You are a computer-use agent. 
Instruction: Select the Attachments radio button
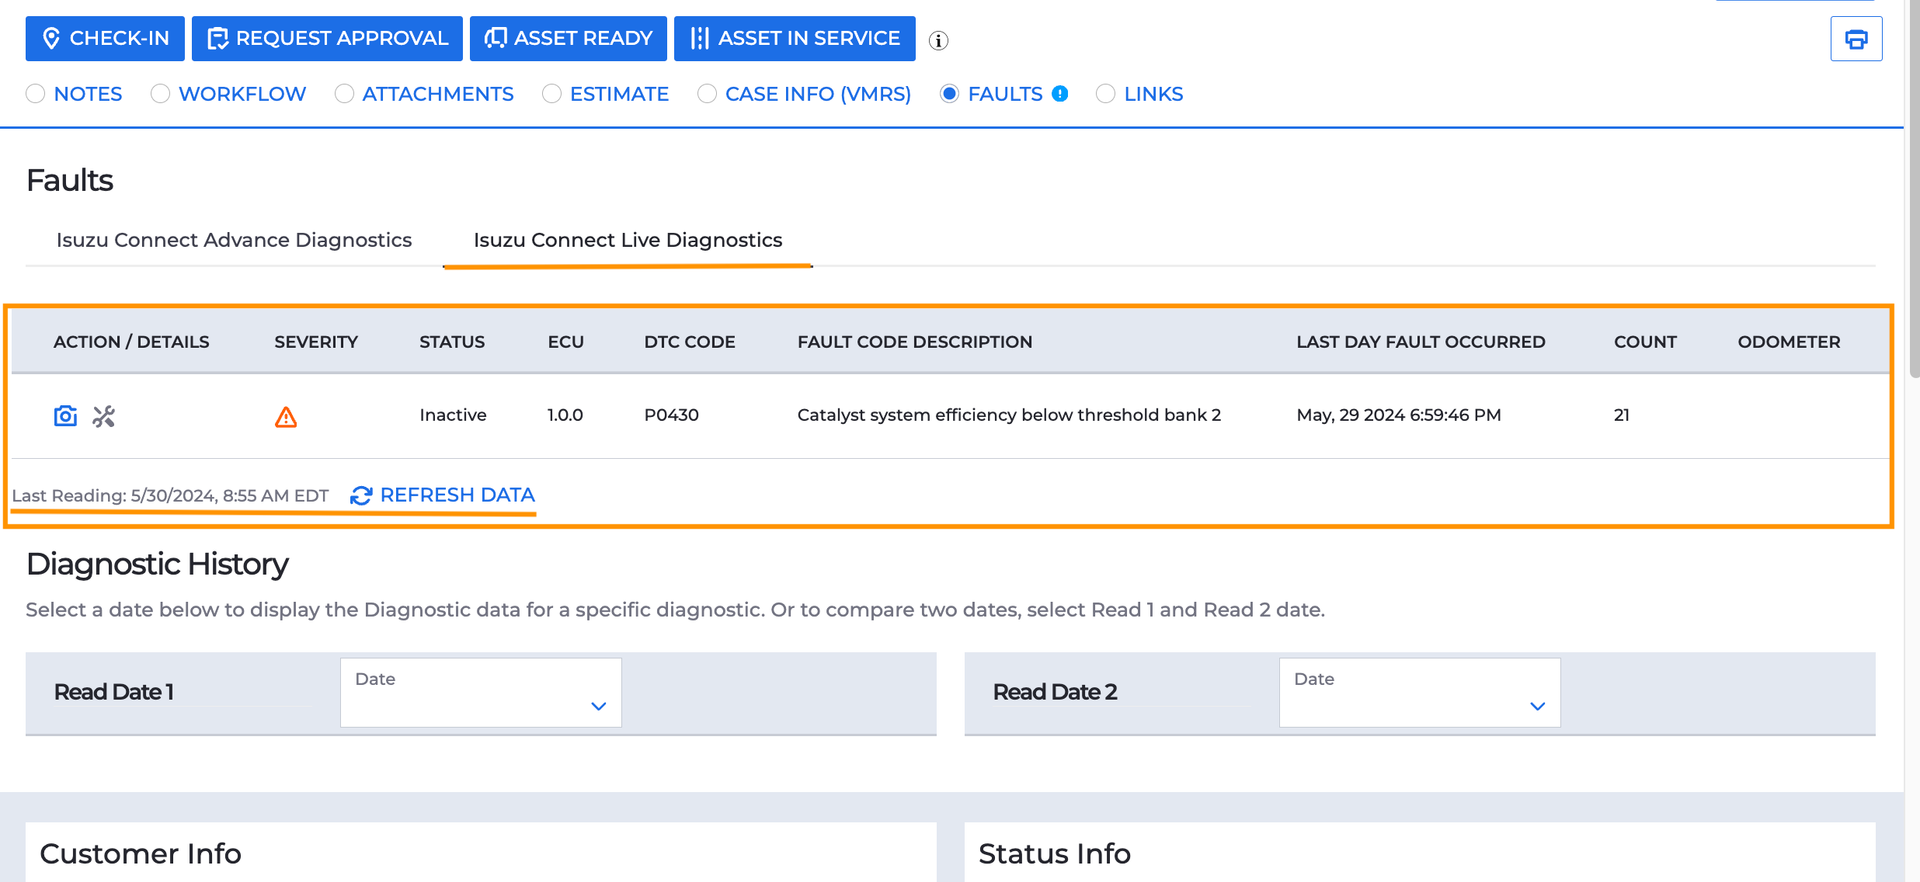pyautogui.click(x=344, y=94)
